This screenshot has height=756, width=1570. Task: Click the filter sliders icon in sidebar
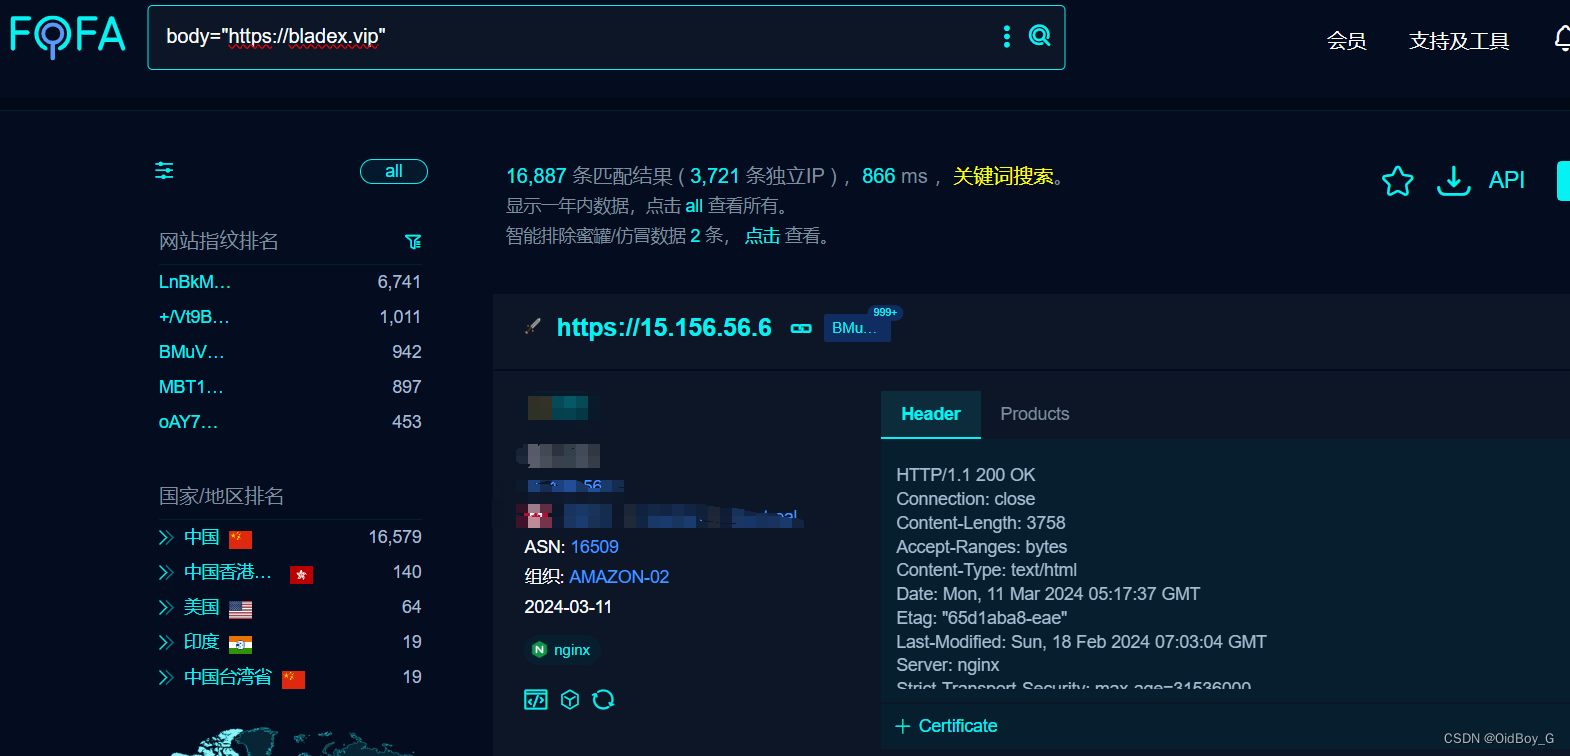point(164,171)
